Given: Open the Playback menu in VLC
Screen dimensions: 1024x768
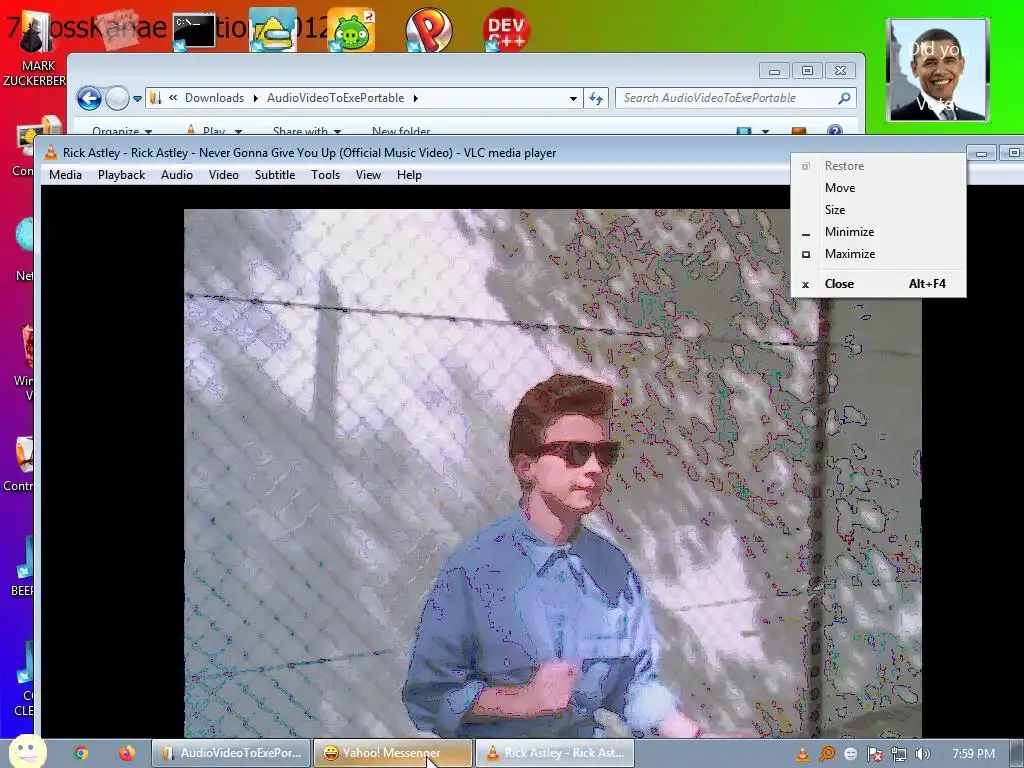Looking at the screenshot, I should tap(121, 175).
